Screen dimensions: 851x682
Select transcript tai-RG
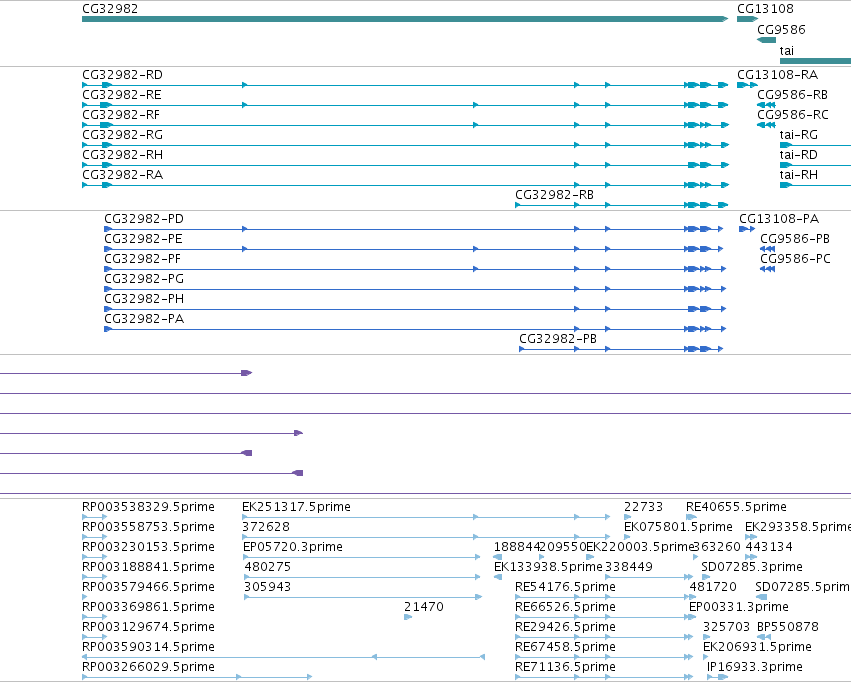(x=815, y=145)
